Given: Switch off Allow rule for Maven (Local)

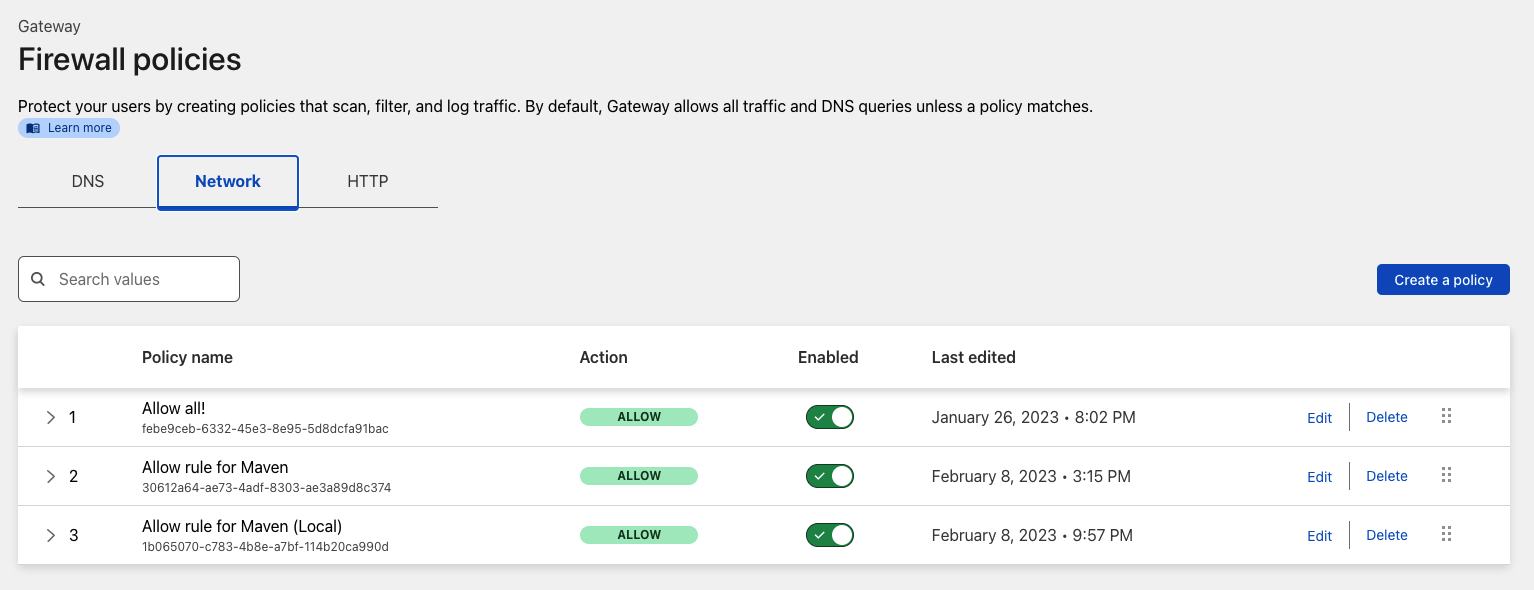Looking at the screenshot, I should 829,535.
